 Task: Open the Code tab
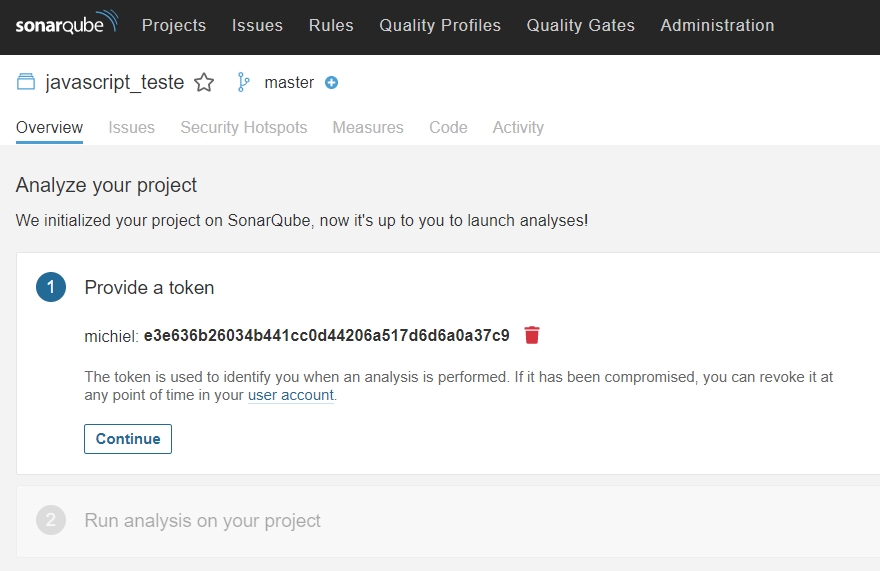pyautogui.click(x=448, y=127)
